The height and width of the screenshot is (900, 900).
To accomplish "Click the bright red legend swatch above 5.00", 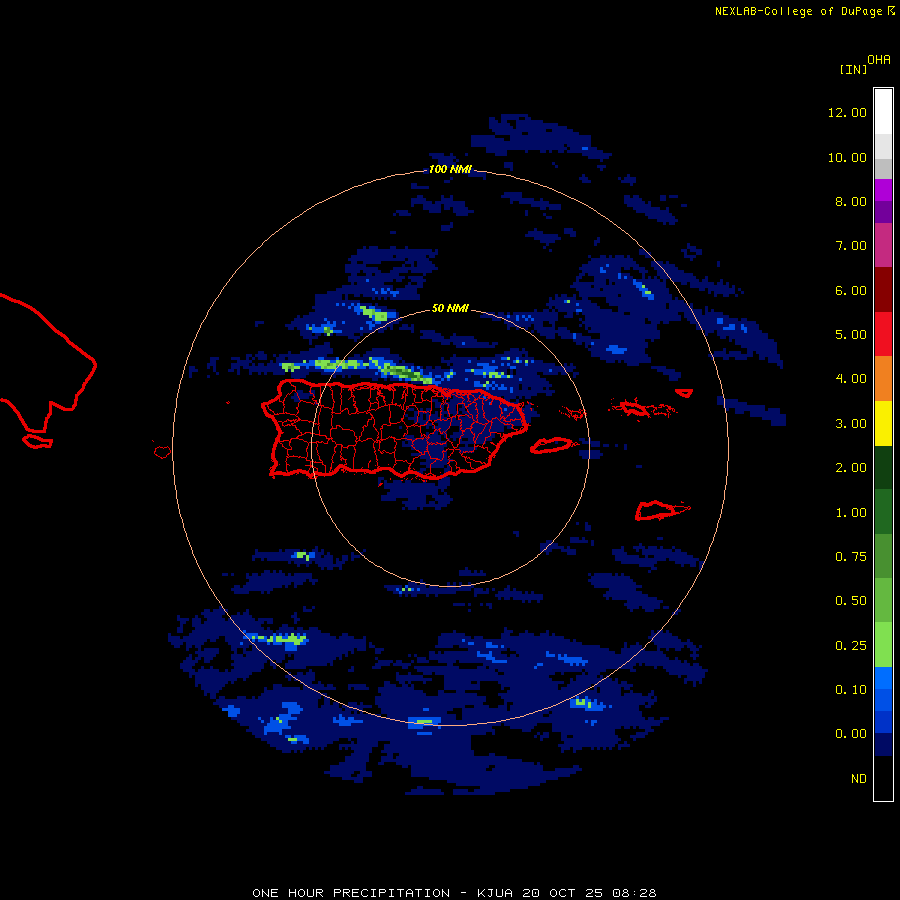I will click(x=883, y=334).
